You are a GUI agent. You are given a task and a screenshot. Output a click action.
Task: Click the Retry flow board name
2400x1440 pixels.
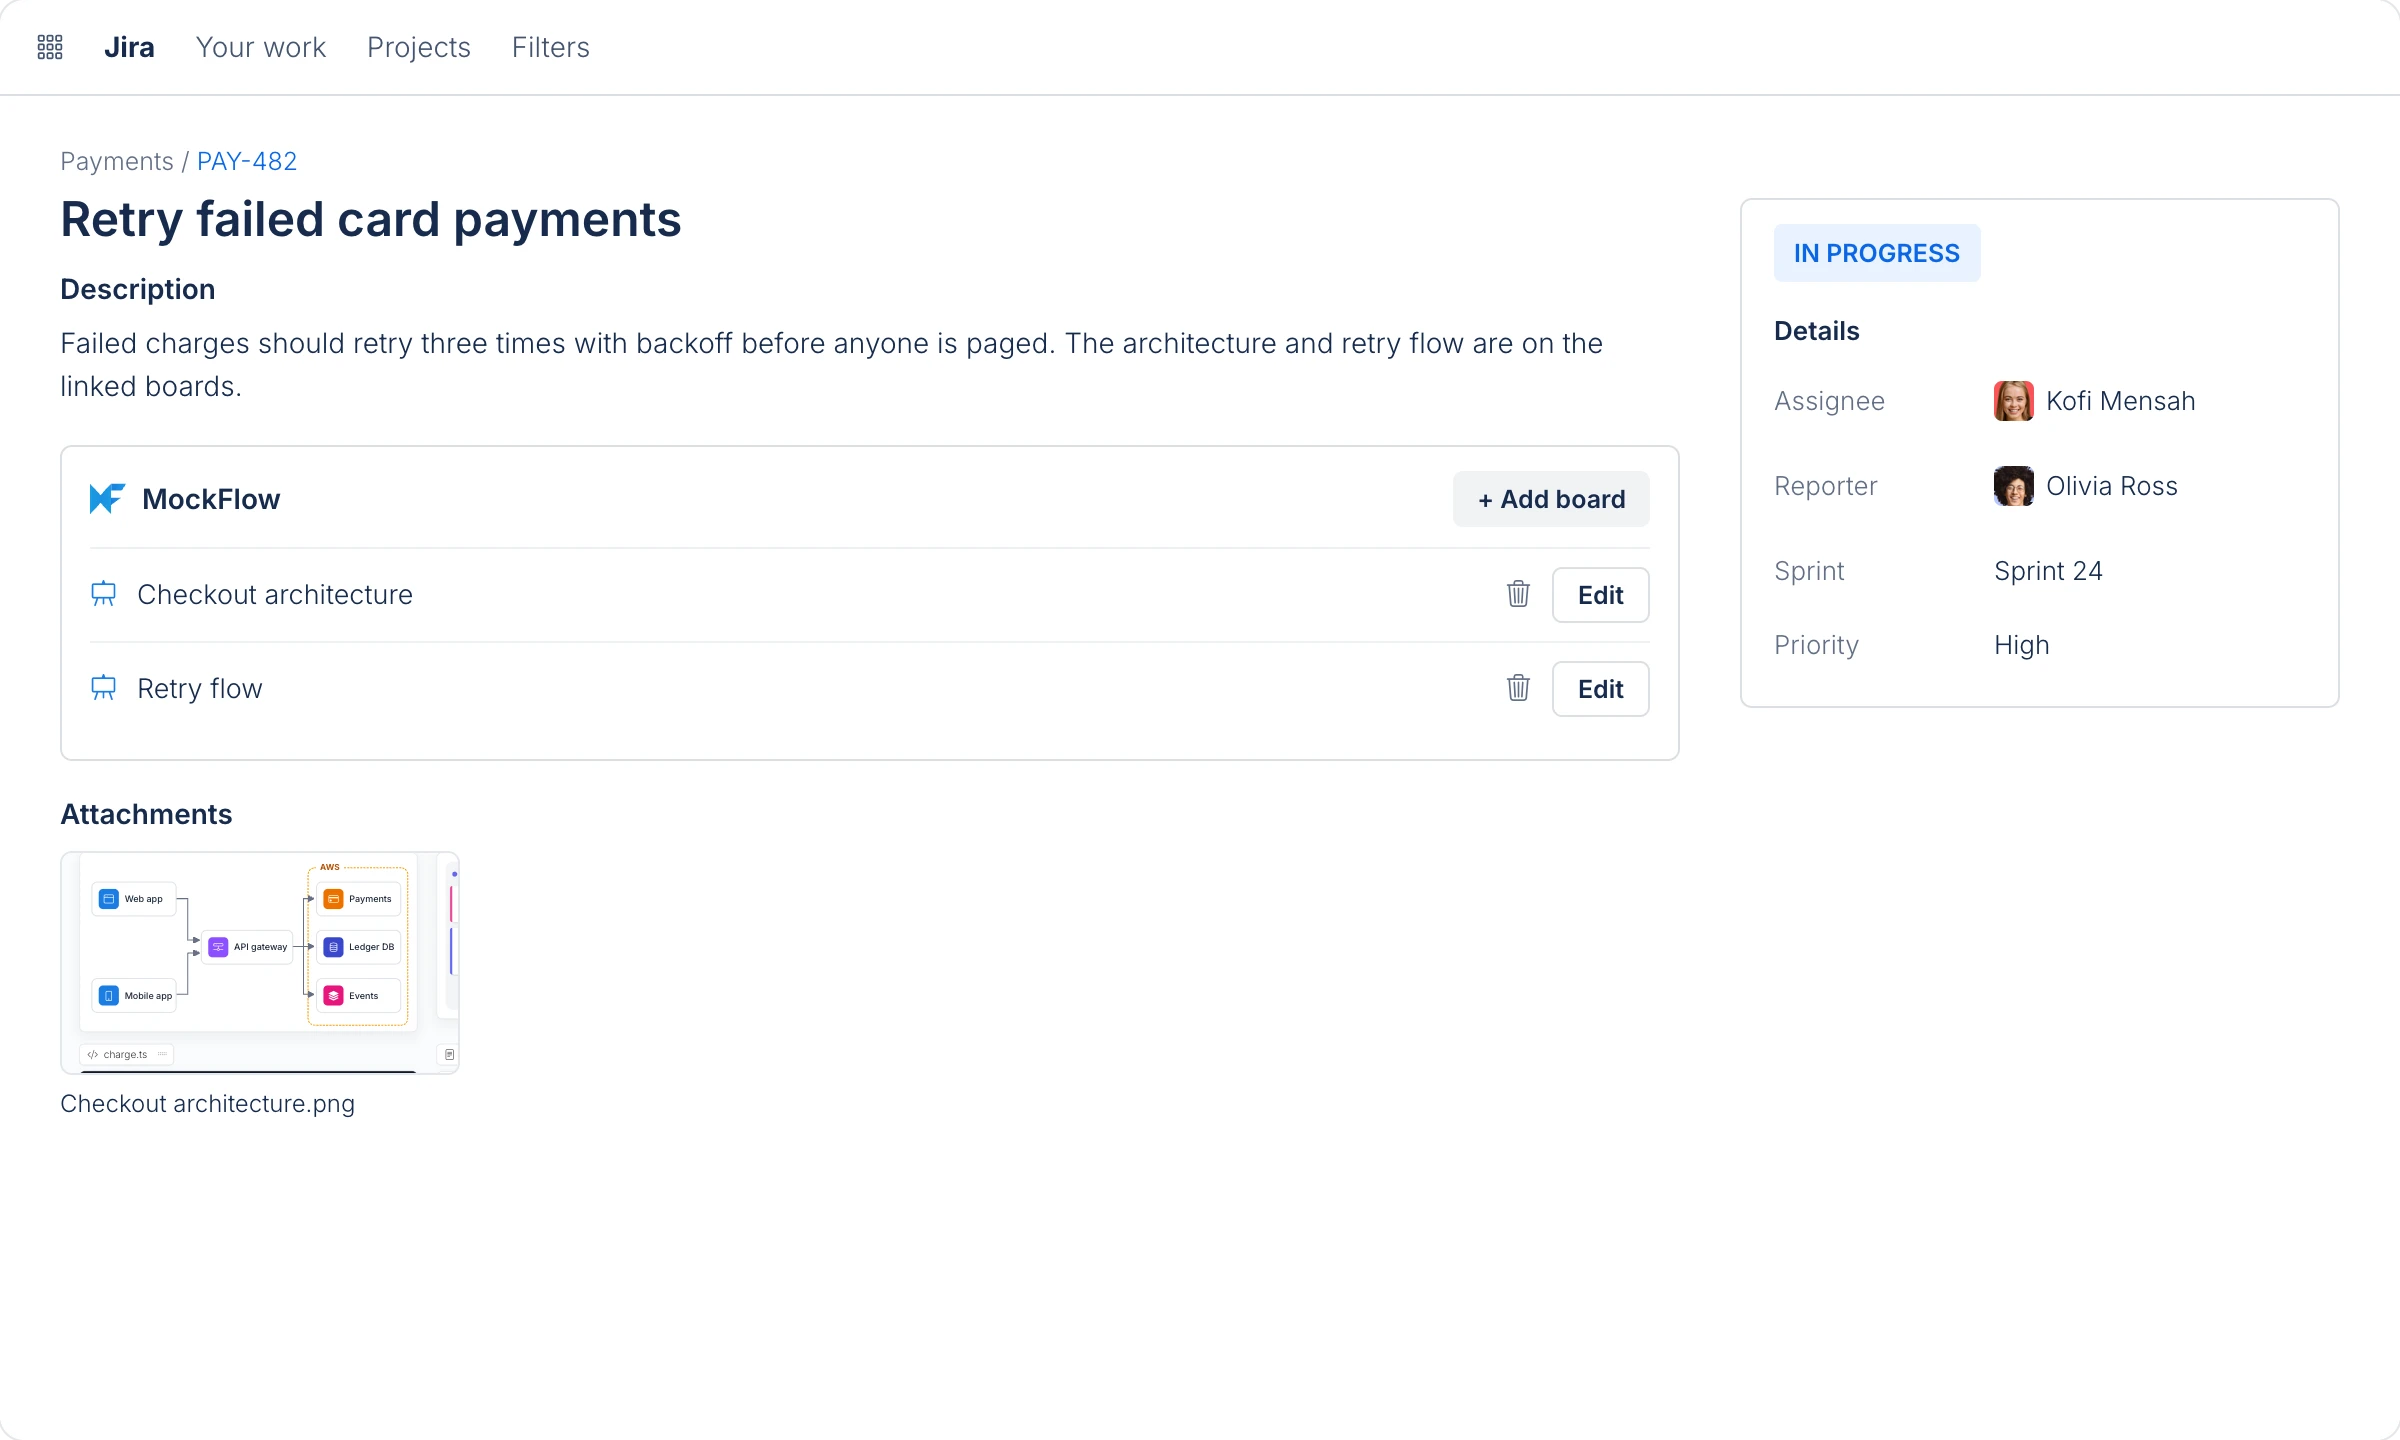[200, 688]
